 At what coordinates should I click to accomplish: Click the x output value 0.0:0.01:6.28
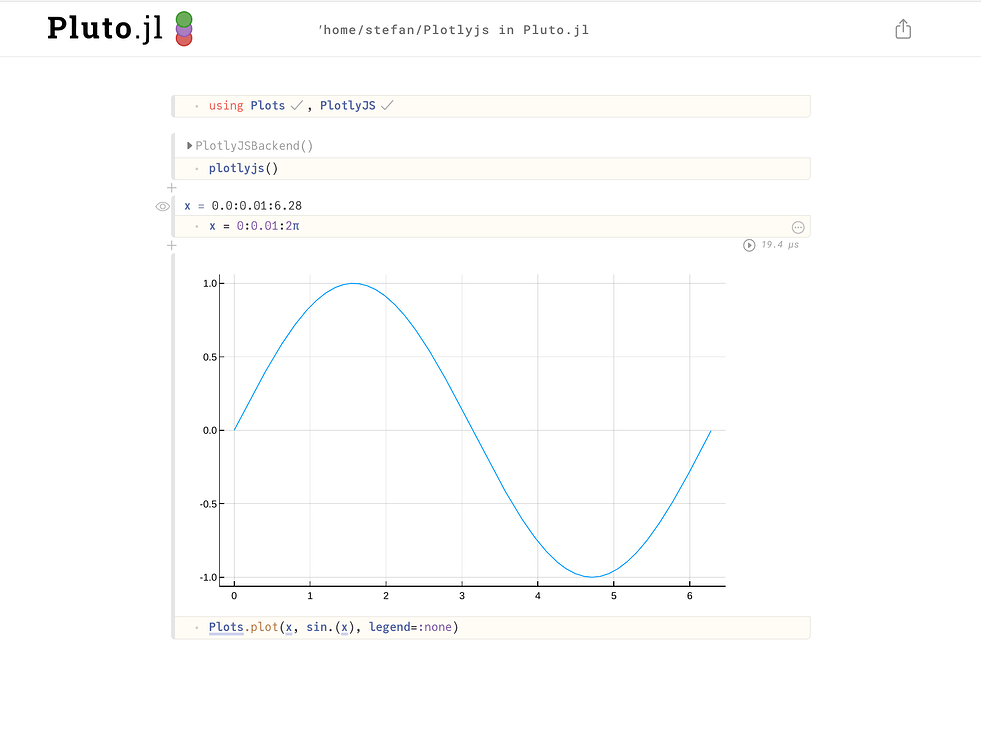coord(256,206)
